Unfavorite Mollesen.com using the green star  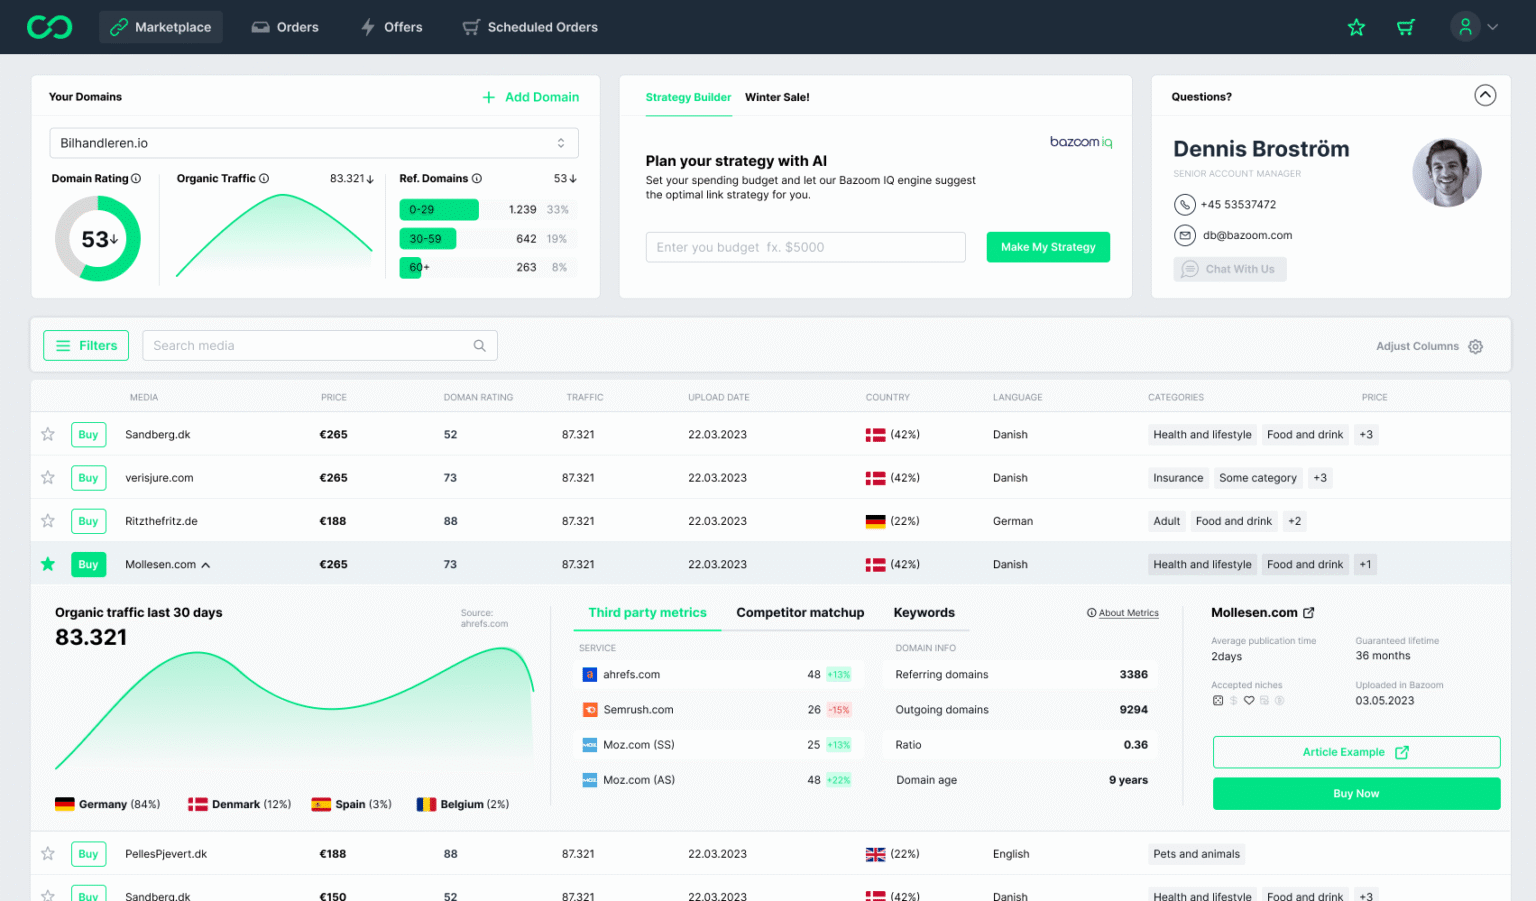point(48,564)
